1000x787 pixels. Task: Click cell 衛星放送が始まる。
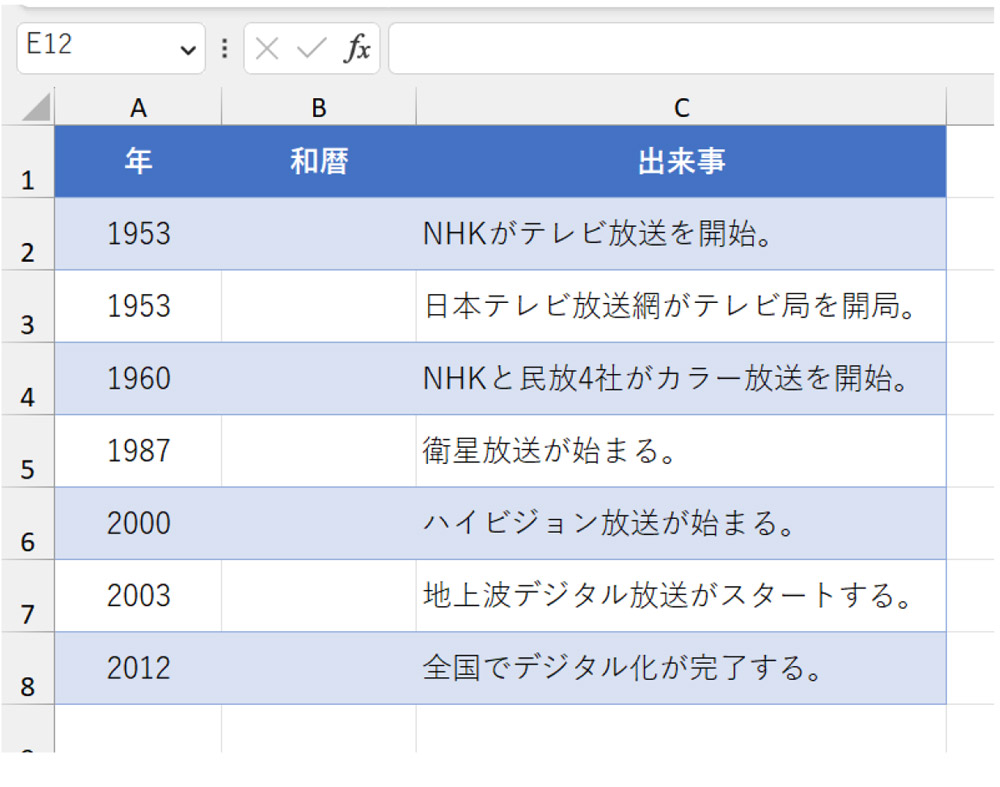click(681, 451)
